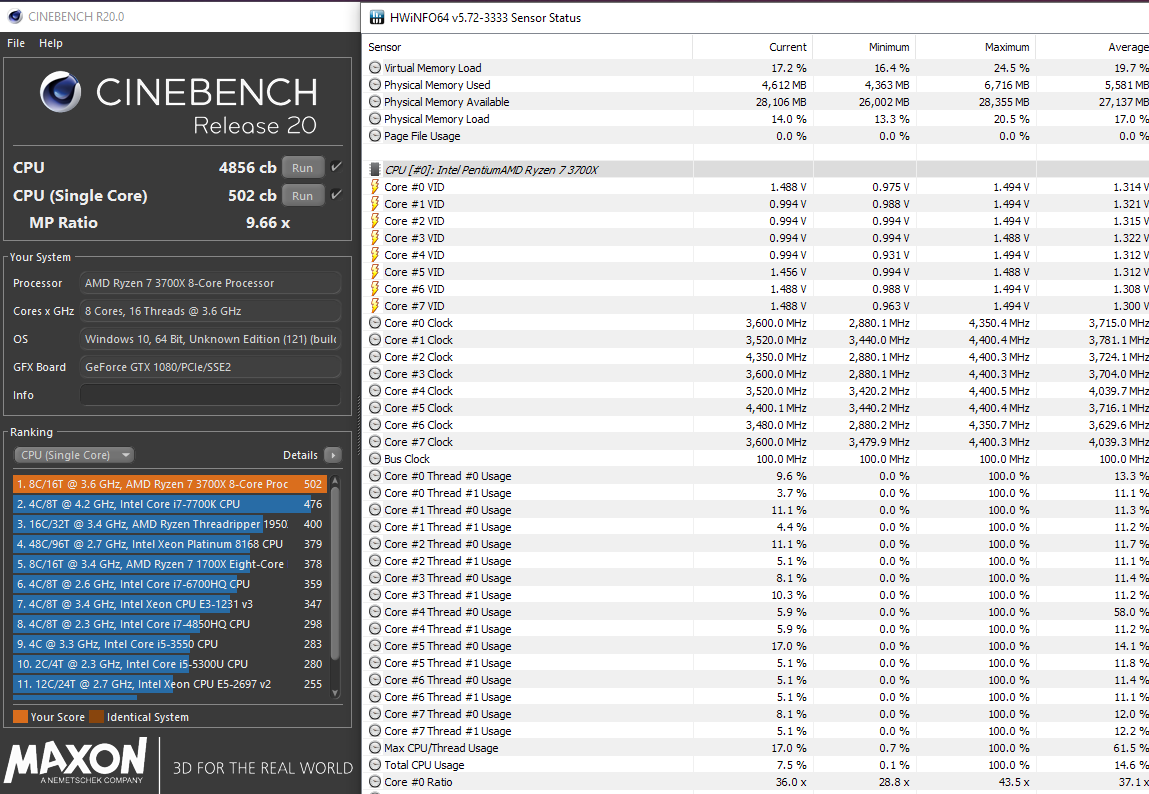The width and height of the screenshot is (1149, 794).
Task: Click the ranking scrollbar down arrow
Action: coord(336,693)
